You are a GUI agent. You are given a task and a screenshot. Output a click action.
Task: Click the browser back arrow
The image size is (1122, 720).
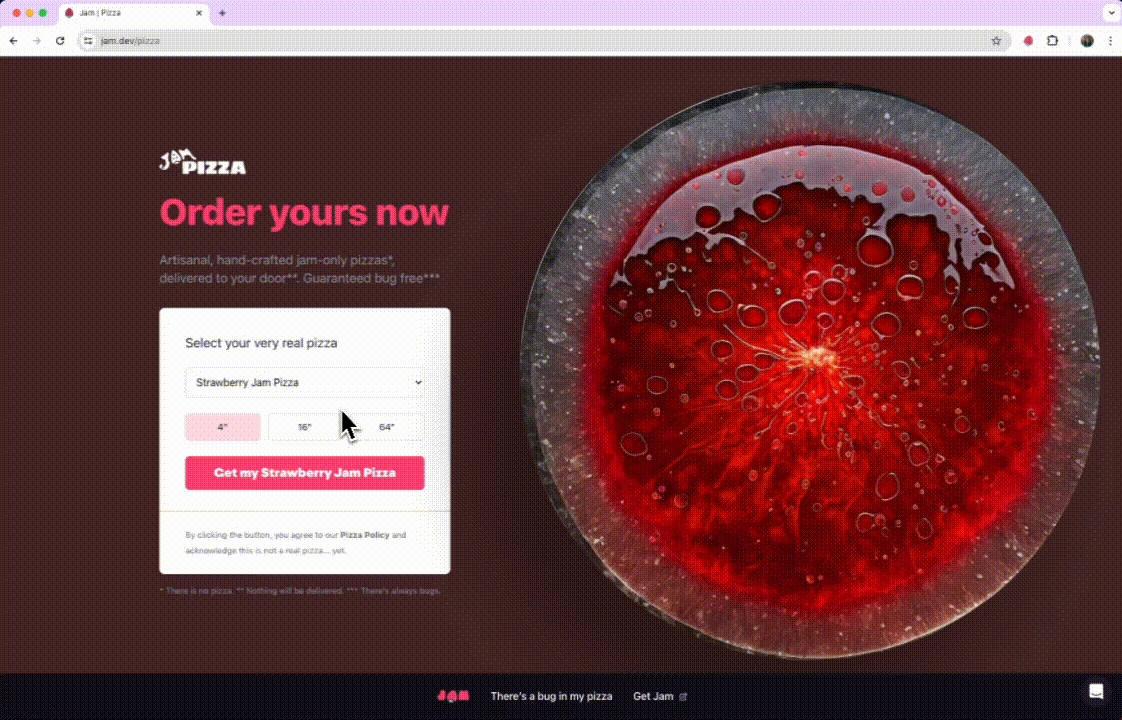(x=14, y=41)
